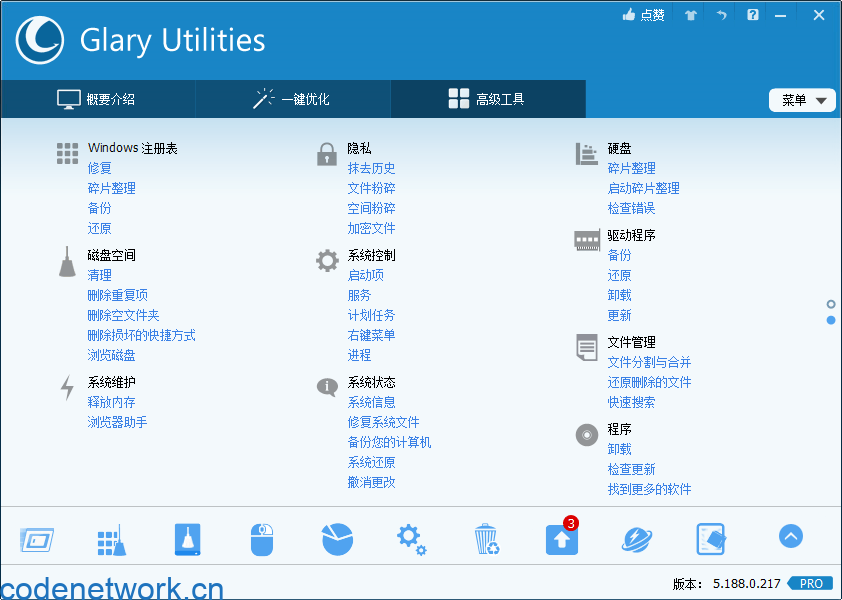
Task: Open the 系统信息 link
Action: tap(372, 402)
